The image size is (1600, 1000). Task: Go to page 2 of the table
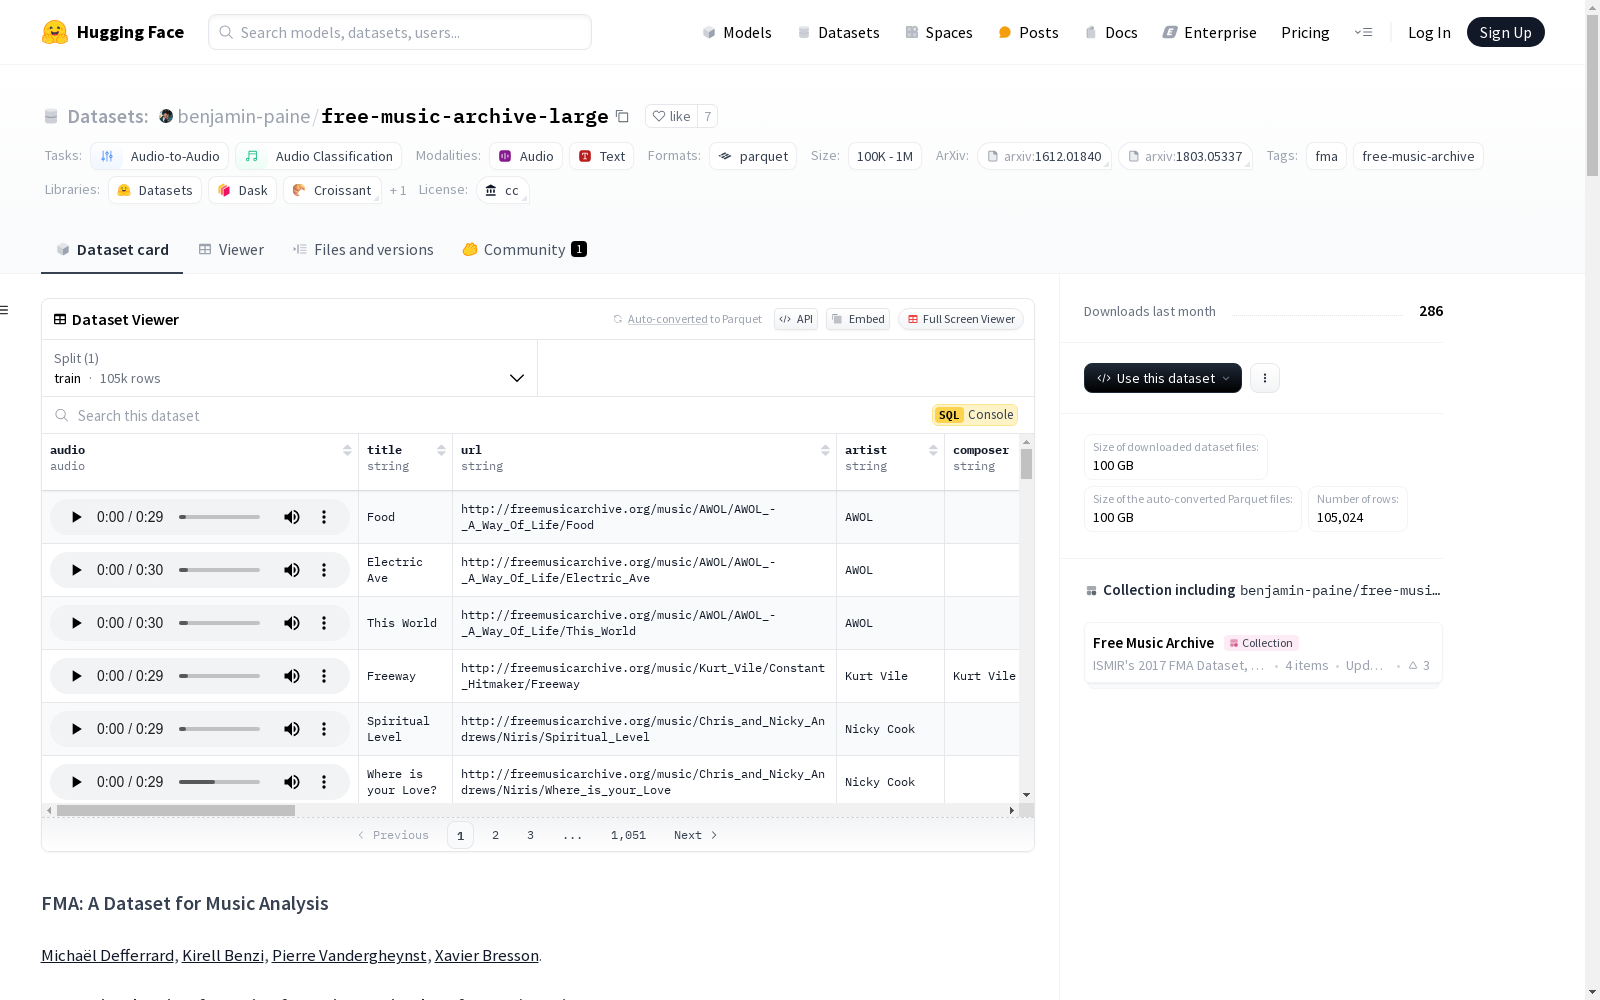point(495,835)
